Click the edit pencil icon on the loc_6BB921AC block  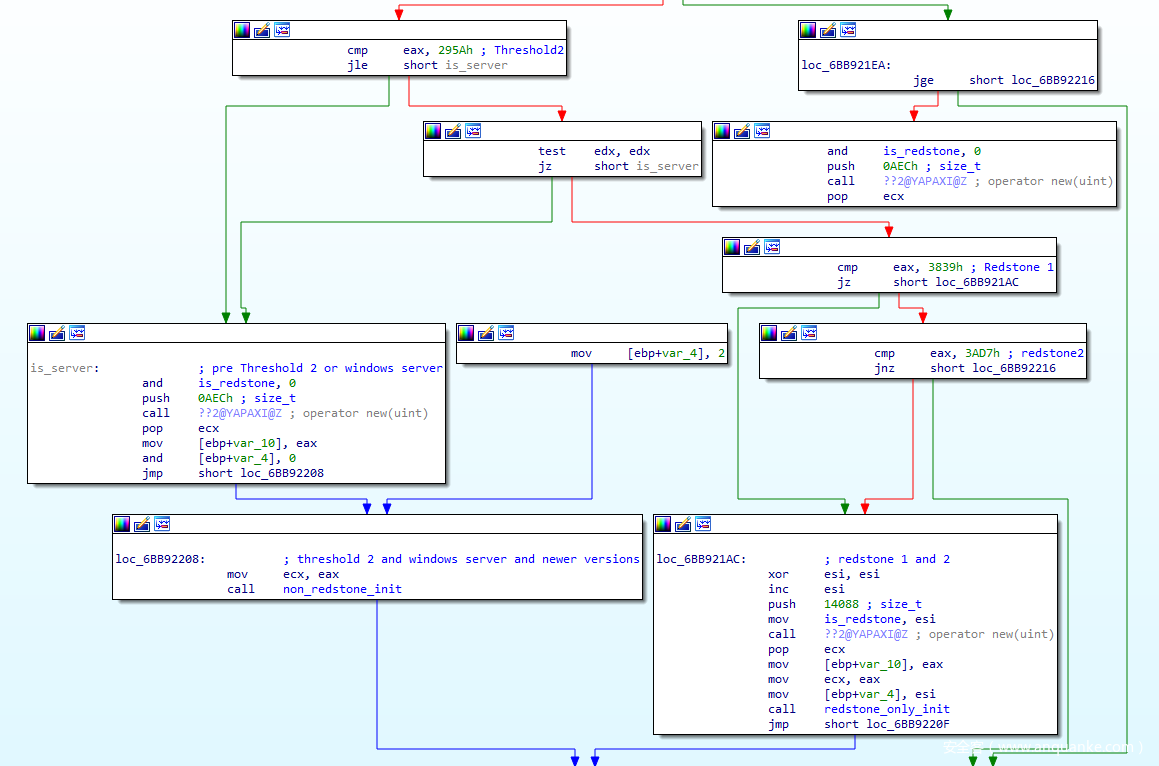point(683,524)
